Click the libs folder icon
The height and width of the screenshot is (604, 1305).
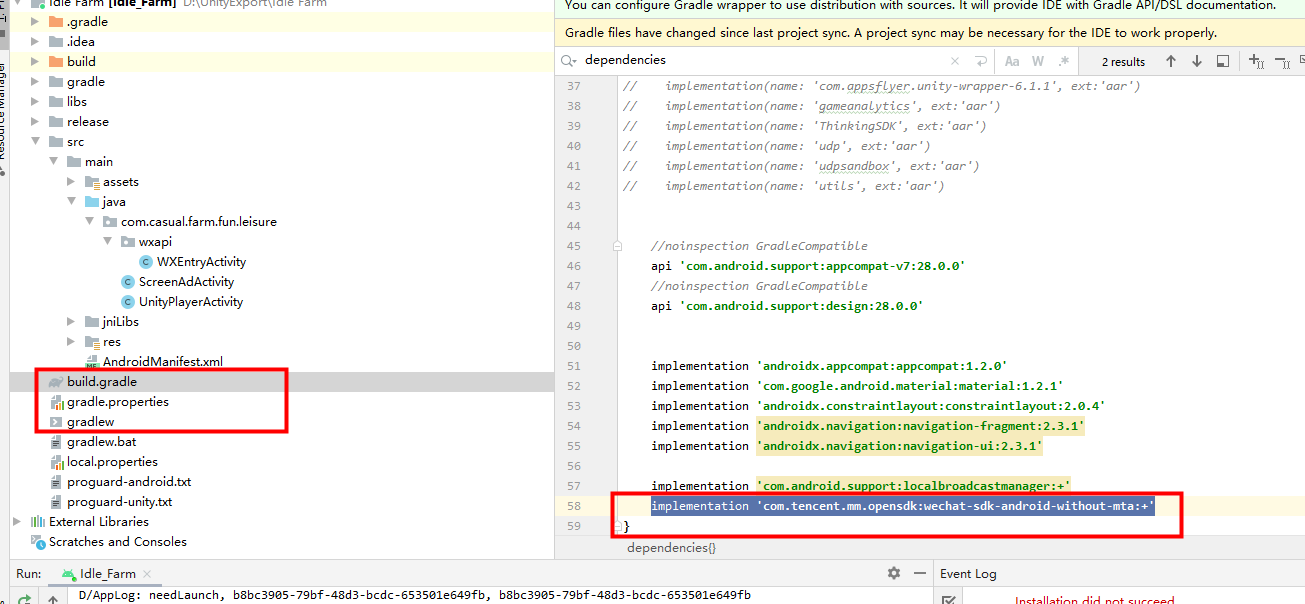(x=56, y=102)
